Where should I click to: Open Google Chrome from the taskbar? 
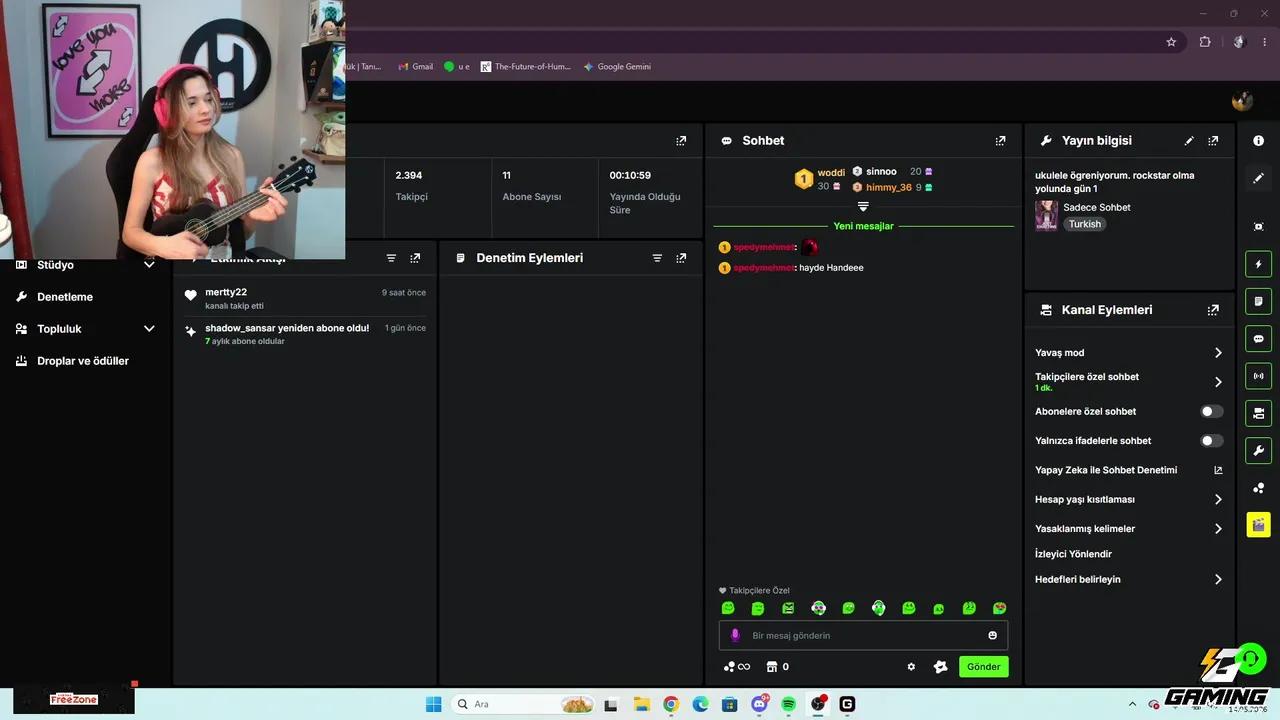(x=671, y=704)
